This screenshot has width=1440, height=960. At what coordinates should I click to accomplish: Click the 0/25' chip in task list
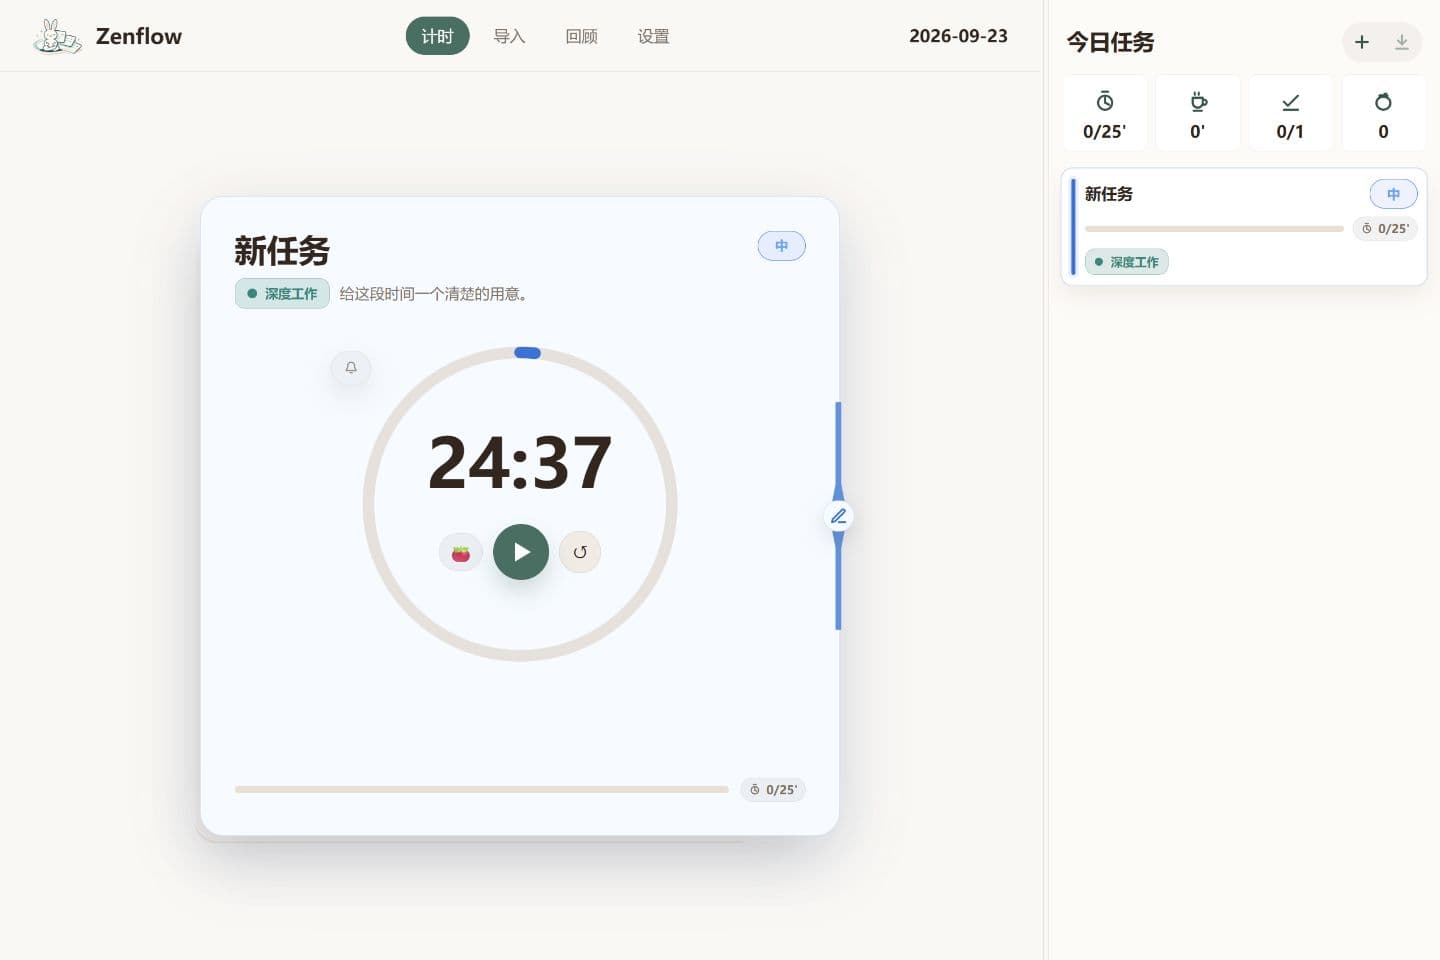[1385, 229]
